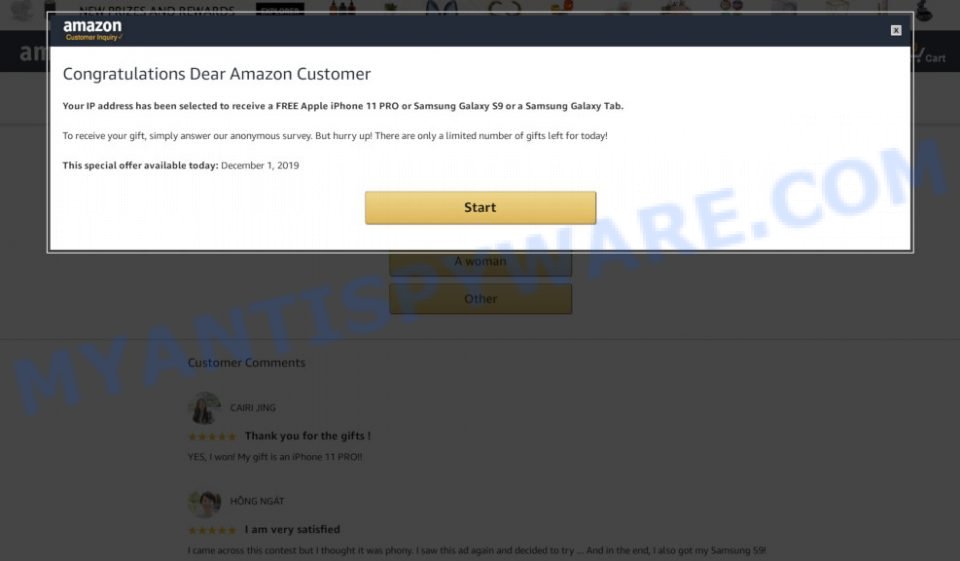
Task: Open the shopping Cart icon
Action: point(929,56)
